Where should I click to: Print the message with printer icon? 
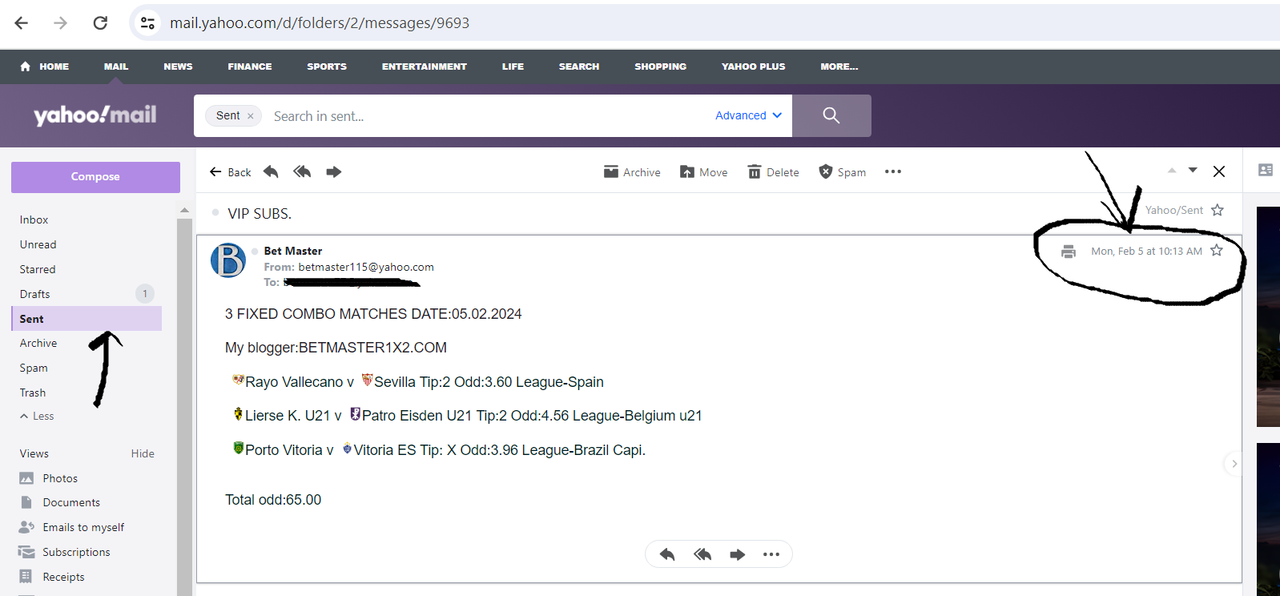pos(1068,251)
